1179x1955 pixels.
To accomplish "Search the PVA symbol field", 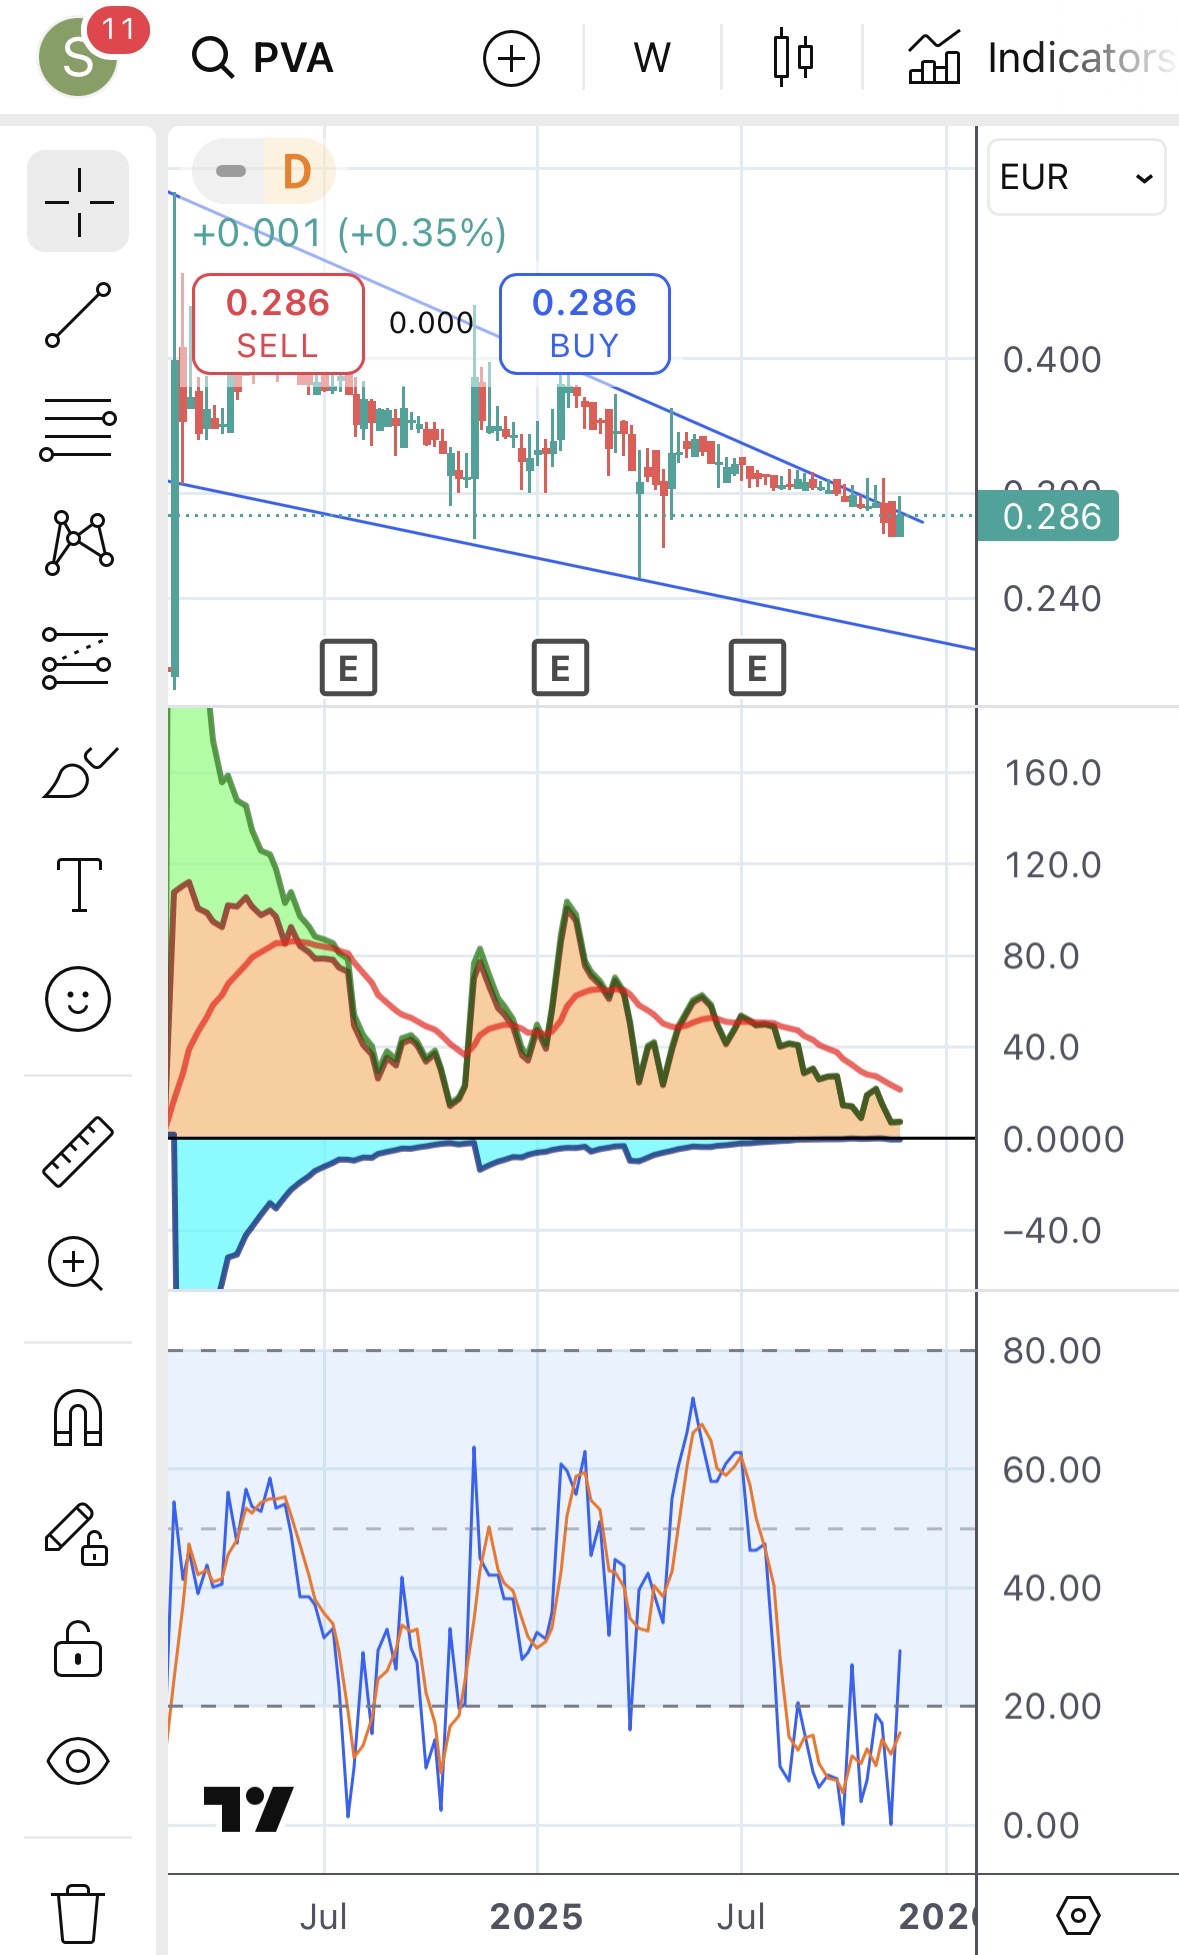I will point(264,58).
